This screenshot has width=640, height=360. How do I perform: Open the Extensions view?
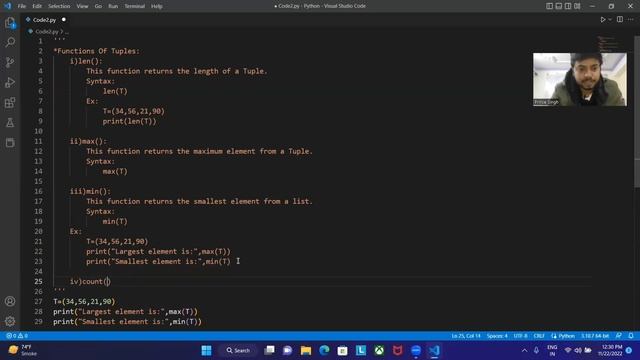tap(10, 102)
